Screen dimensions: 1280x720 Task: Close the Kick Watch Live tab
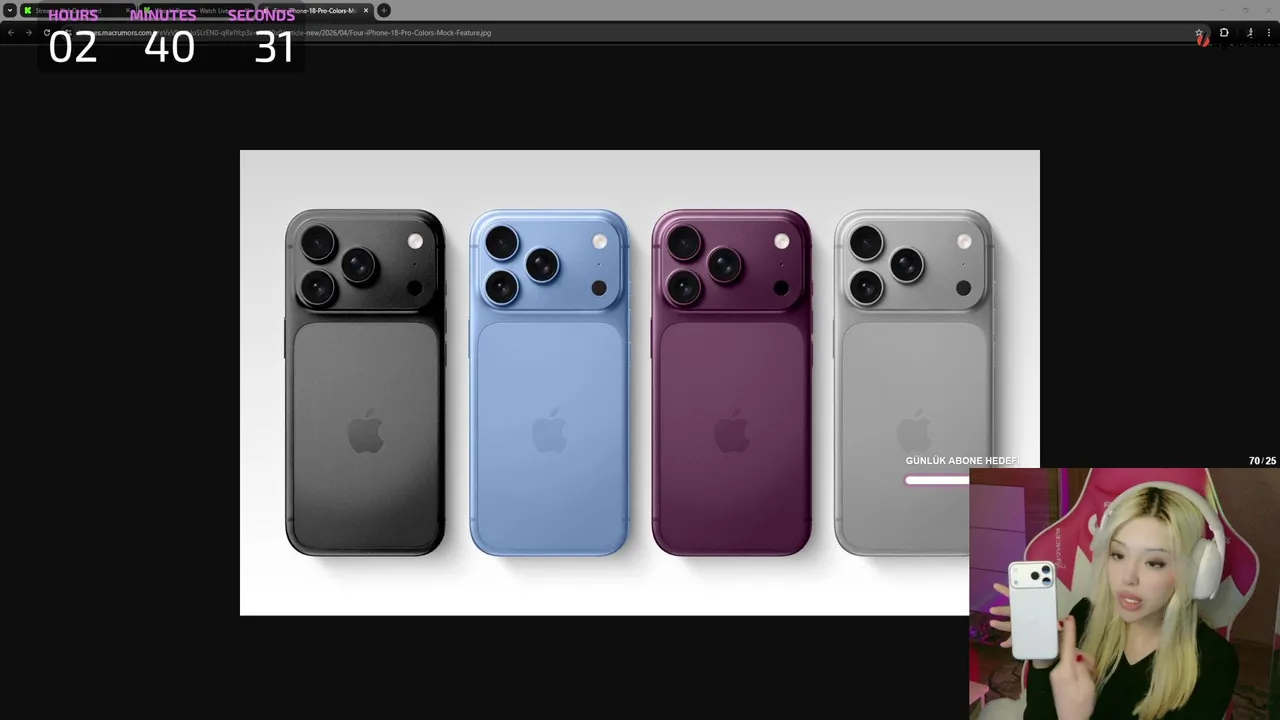[x=249, y=11]
